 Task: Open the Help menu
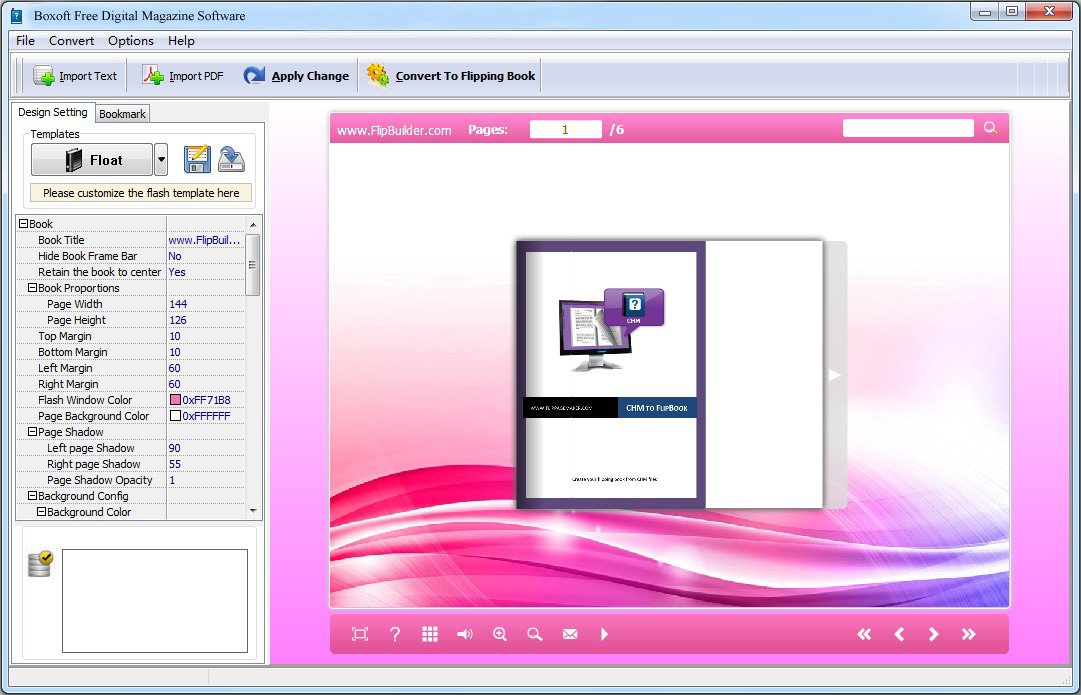[x=181, y=41]
